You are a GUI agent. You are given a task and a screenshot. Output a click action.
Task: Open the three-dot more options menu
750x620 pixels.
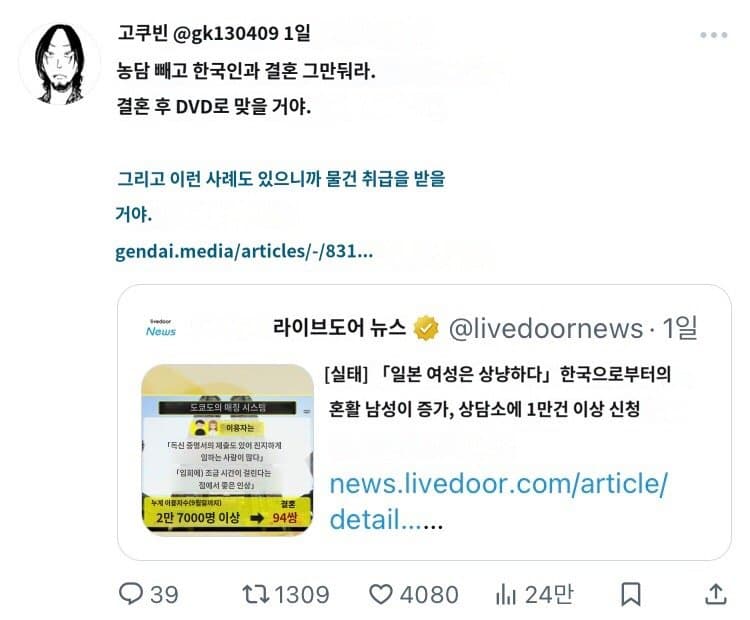pos(714,35)
